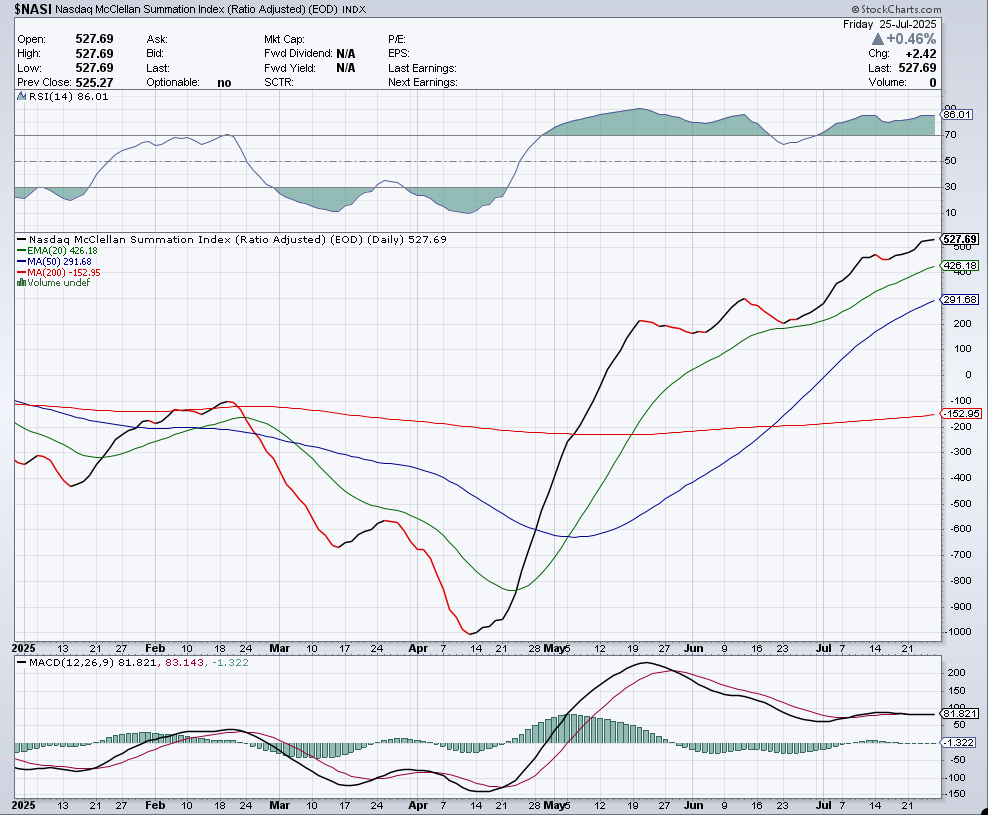Click the -1.322 histogram tag on right axis
The image size is (988, 815).
pos(959,743)
